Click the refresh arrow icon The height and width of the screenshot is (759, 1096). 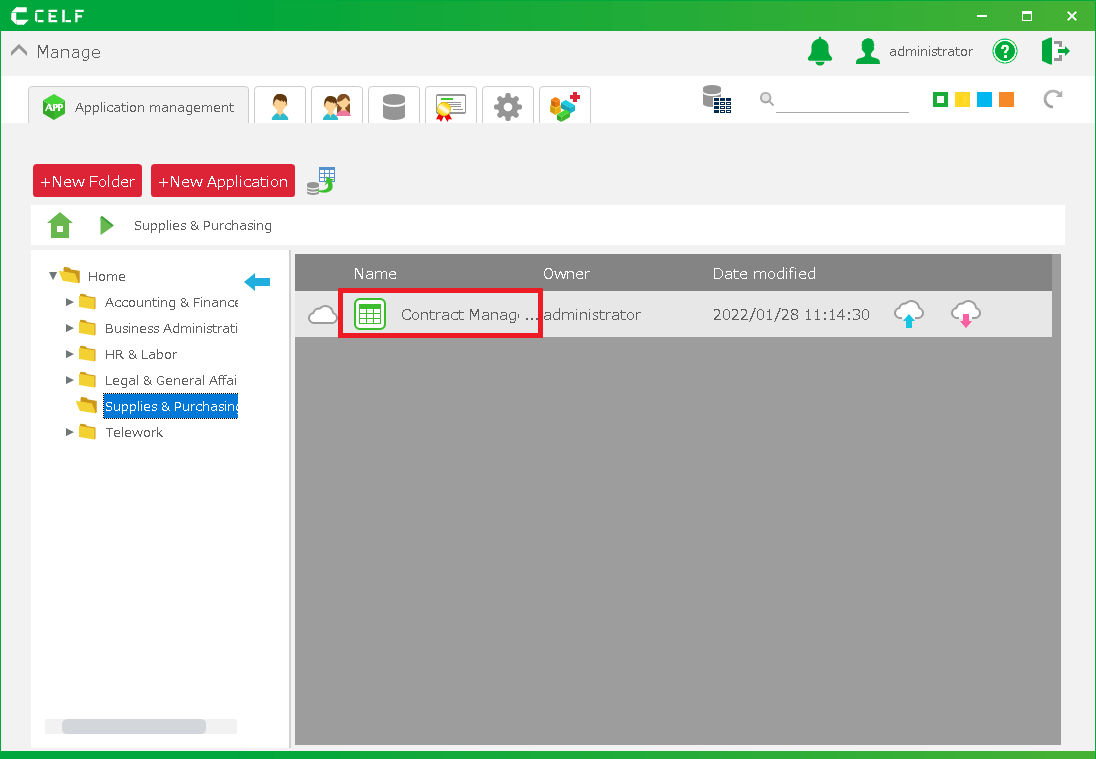[x=1052, y=99]
